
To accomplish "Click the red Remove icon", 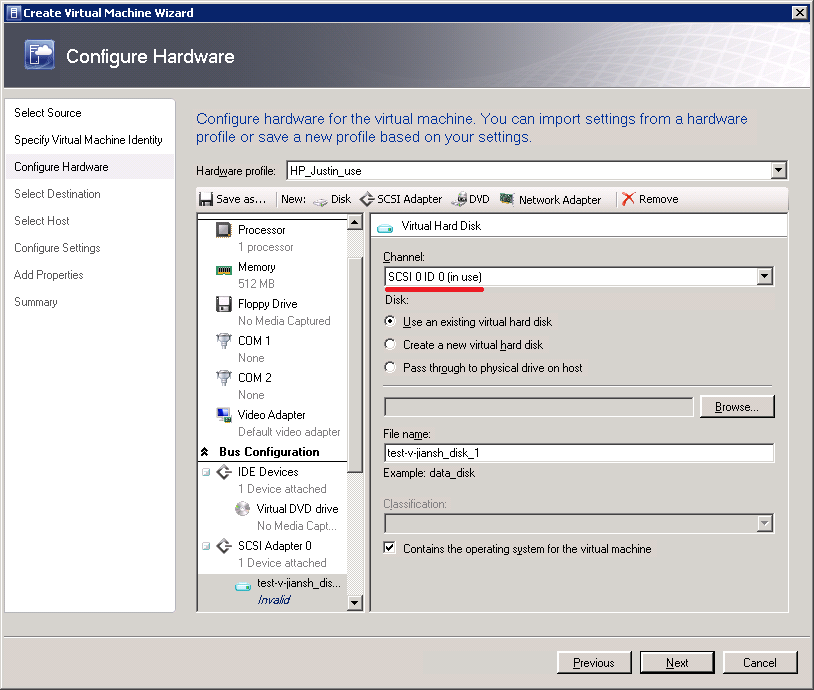I will (x=628, y=199).
